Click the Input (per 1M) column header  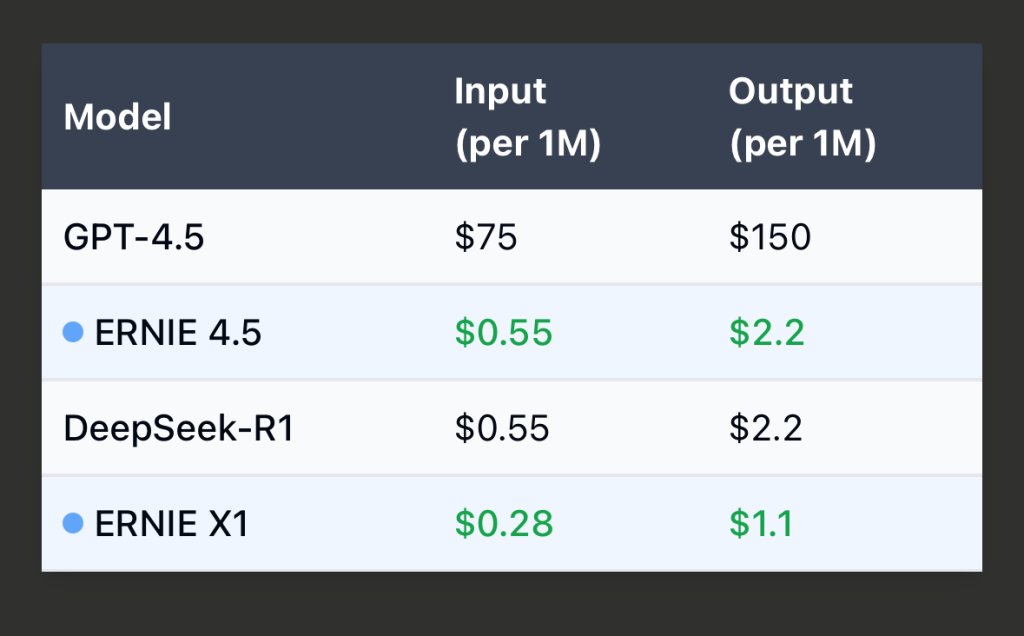pos(527,118)
